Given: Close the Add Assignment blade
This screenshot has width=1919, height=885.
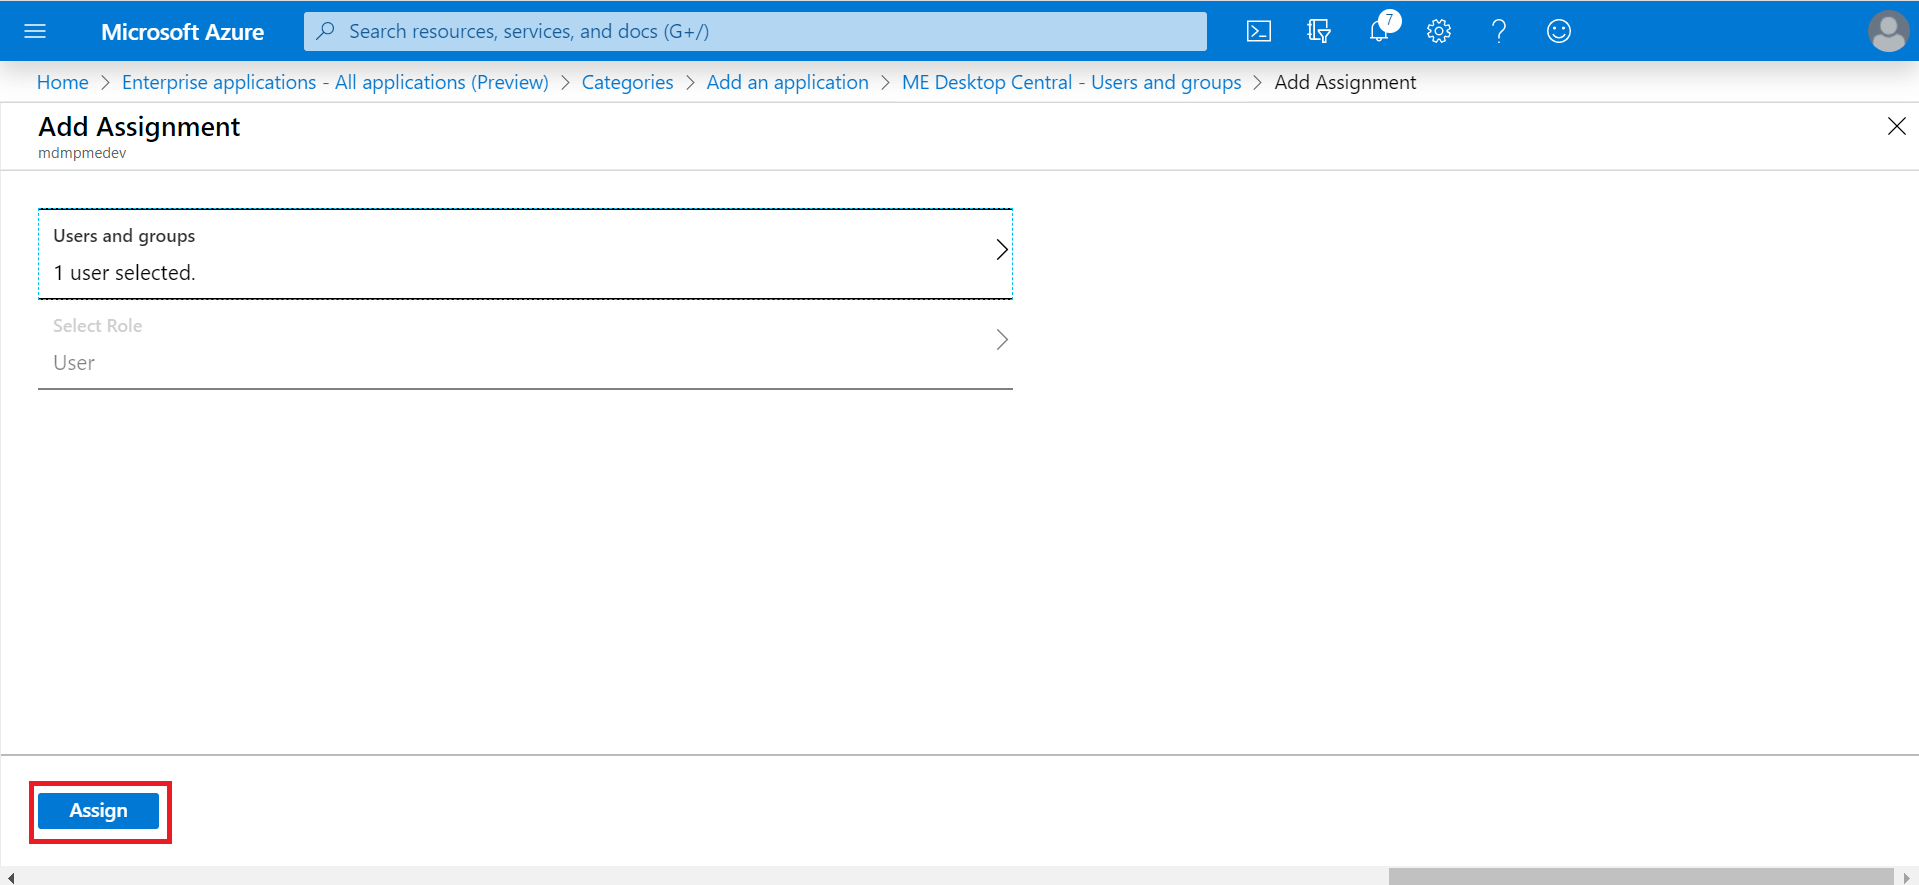Looking at the screenshot, I should tap(1896, 126).
